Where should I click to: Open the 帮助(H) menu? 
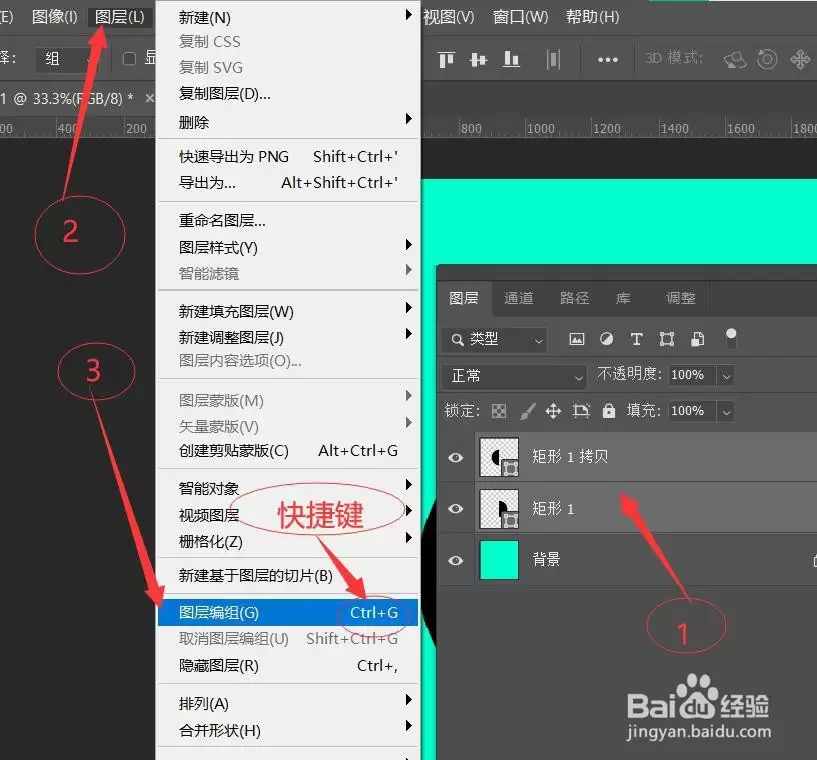click(x=592, y=17)
